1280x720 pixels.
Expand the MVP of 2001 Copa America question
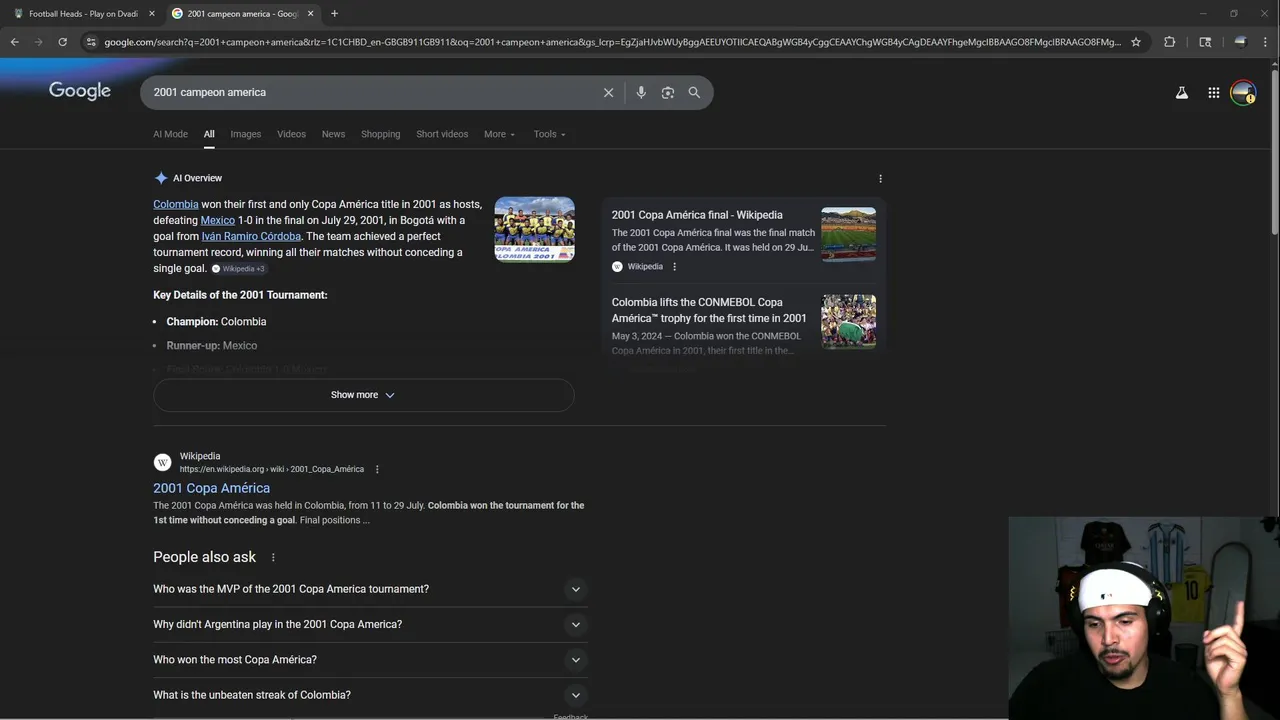[370, 589]
